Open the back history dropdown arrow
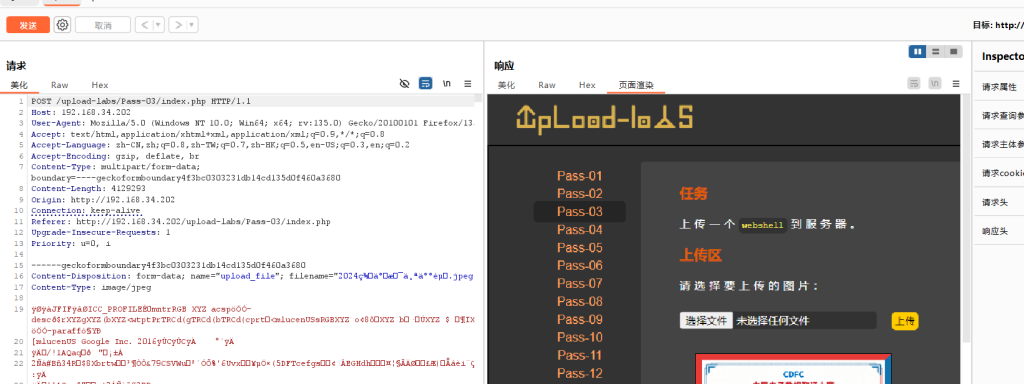 pyautogui.click(x=159, y=25)
